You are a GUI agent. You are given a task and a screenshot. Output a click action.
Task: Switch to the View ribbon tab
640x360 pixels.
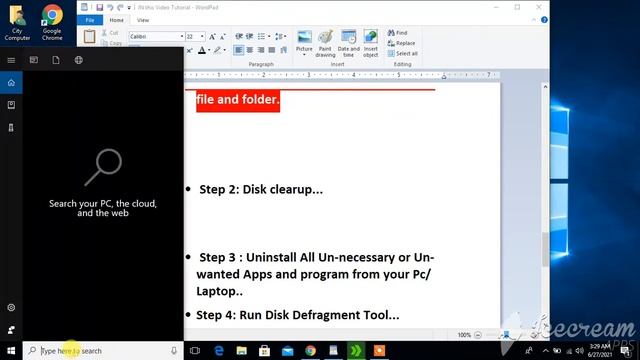pyautogui.click(x=143, y=20)
